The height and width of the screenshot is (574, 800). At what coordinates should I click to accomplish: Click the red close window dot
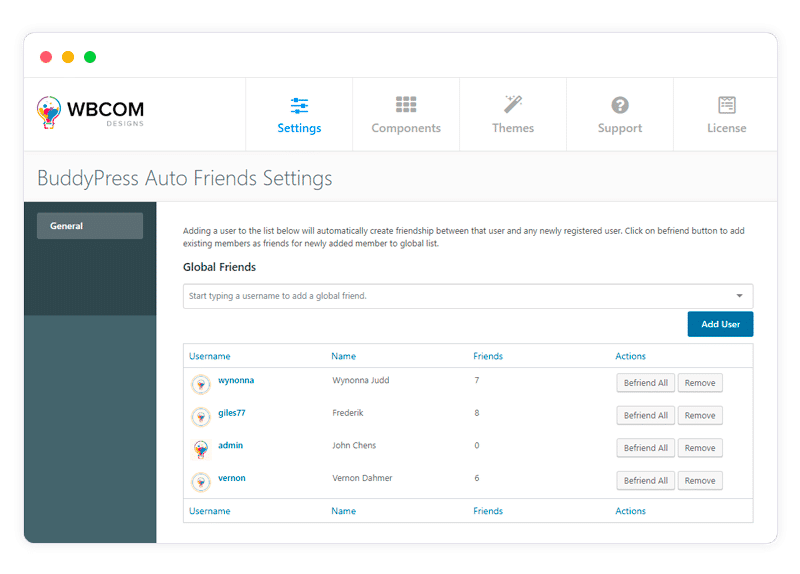coord(46,57)
